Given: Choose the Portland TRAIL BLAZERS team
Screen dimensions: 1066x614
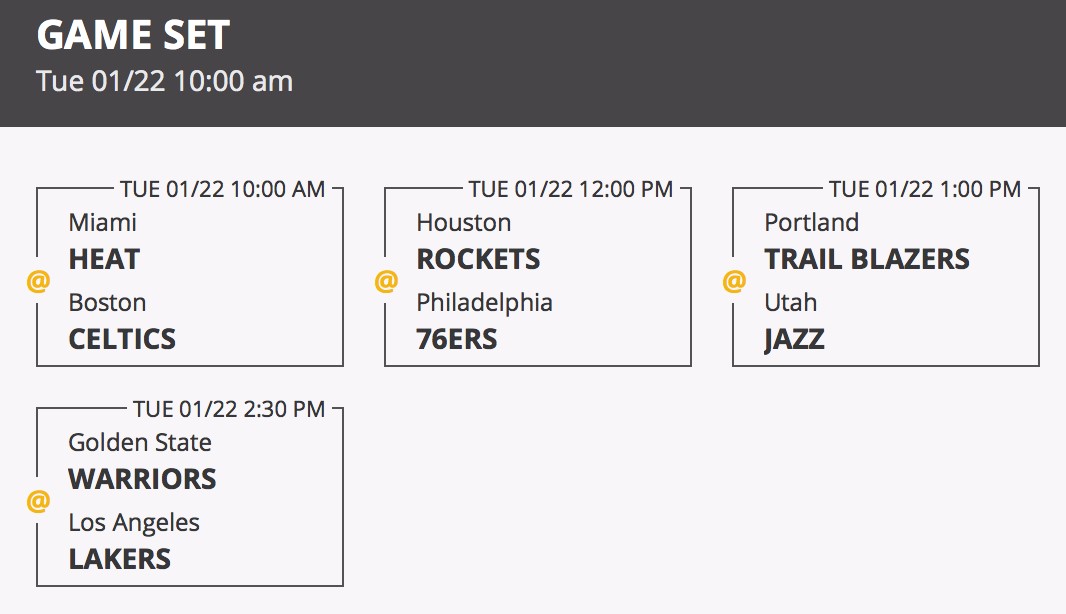Looking at the screenshot, I should click(867, 241).
